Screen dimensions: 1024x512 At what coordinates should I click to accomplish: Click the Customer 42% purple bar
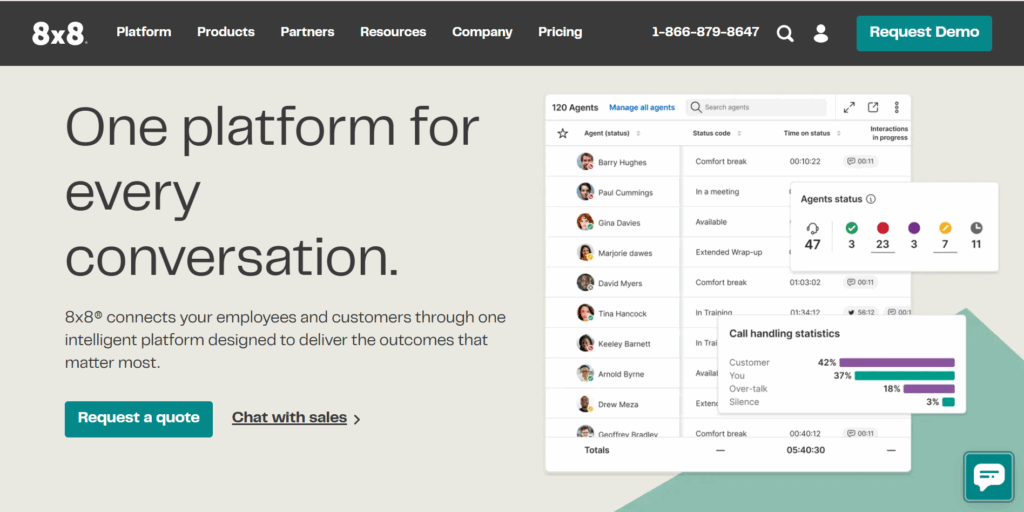[897, 362]
